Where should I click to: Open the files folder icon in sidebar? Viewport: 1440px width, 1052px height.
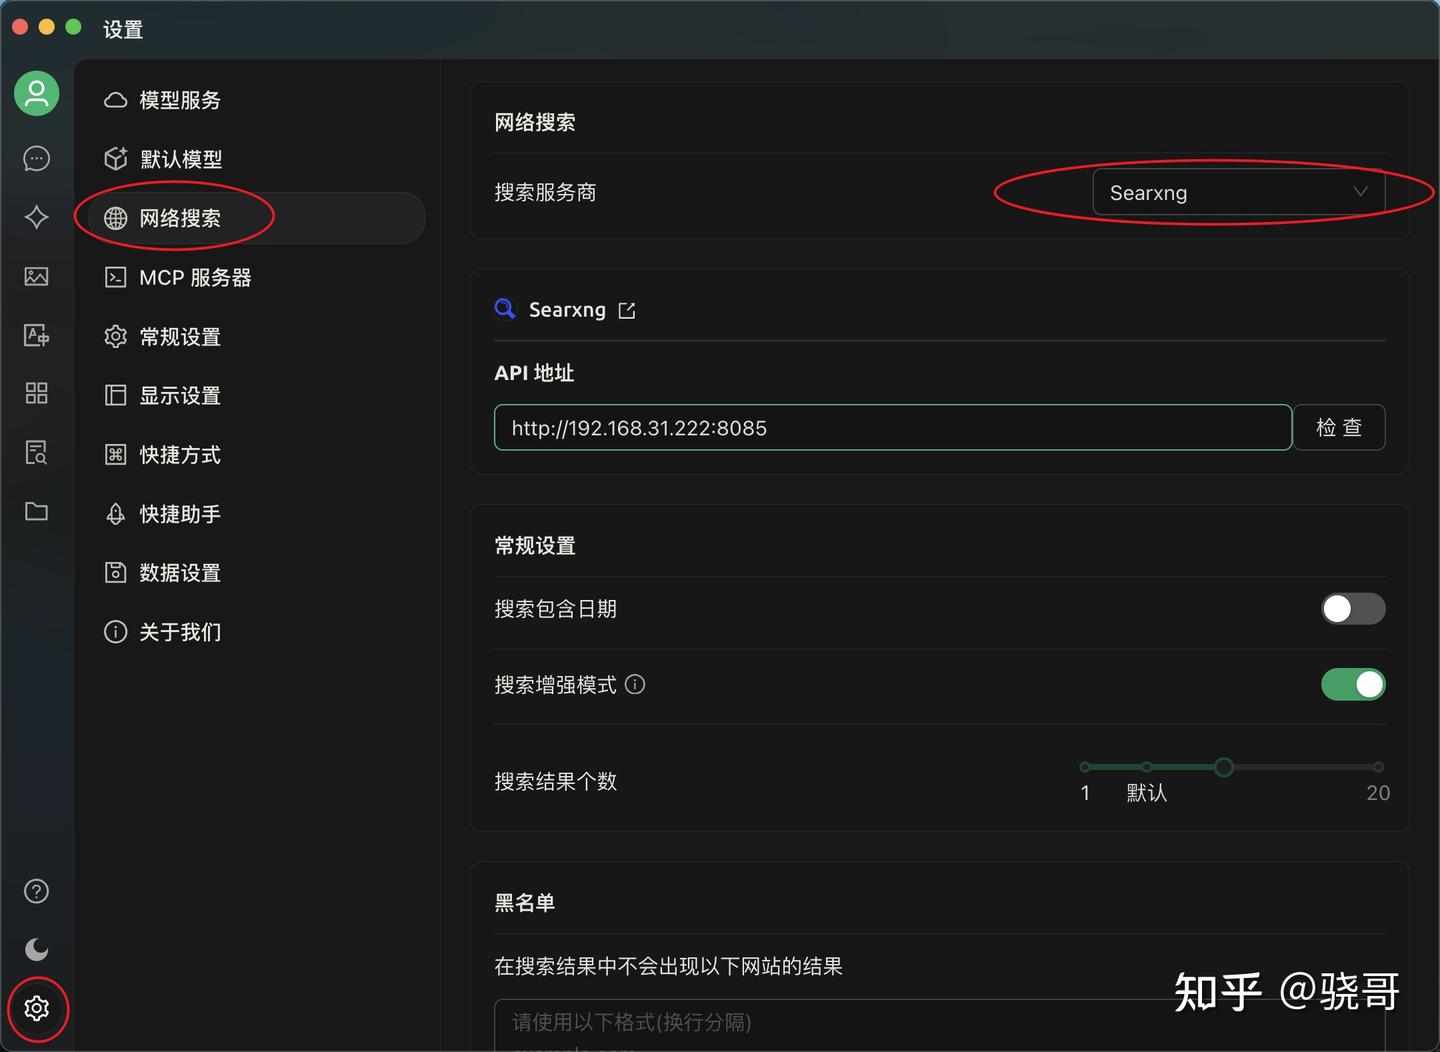(x=36, y=511)
